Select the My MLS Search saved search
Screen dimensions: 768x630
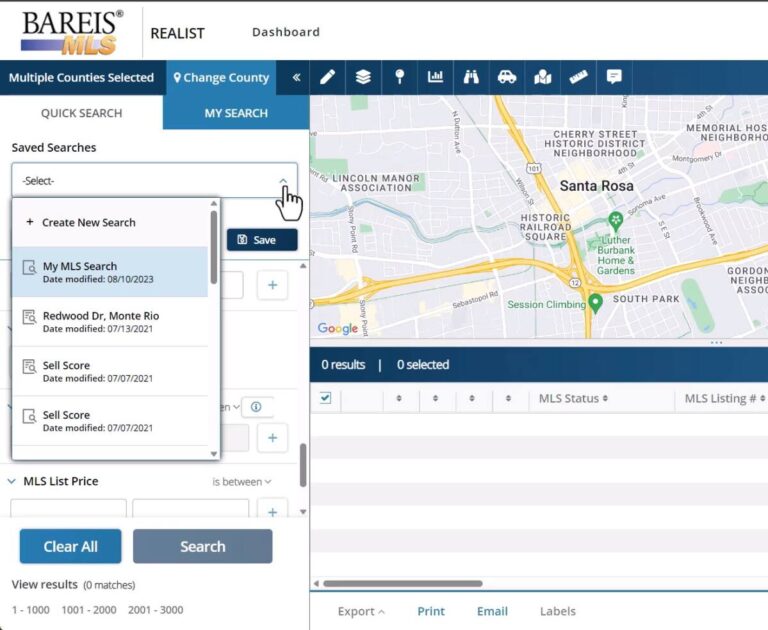(x=110, y=272)
